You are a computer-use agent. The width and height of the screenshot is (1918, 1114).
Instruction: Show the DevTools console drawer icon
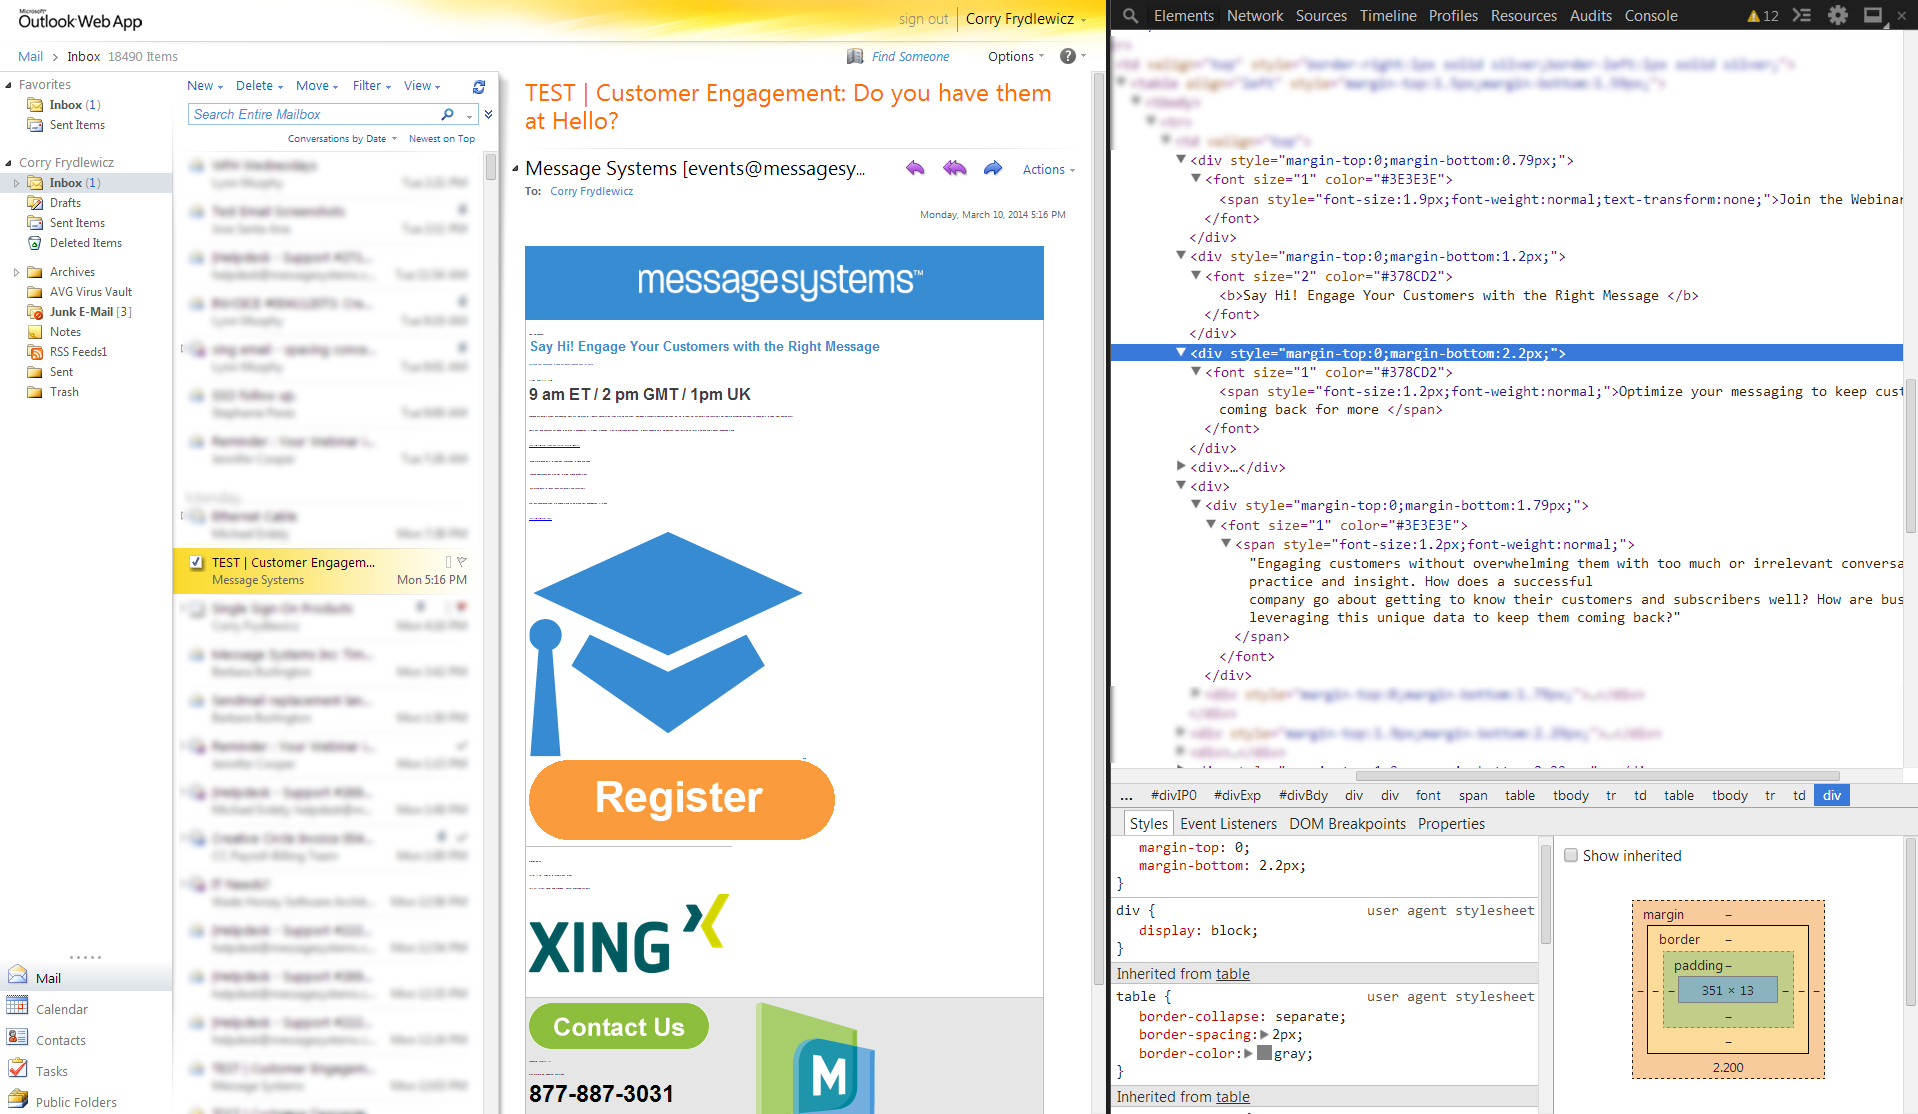(x=1802, y=16)
